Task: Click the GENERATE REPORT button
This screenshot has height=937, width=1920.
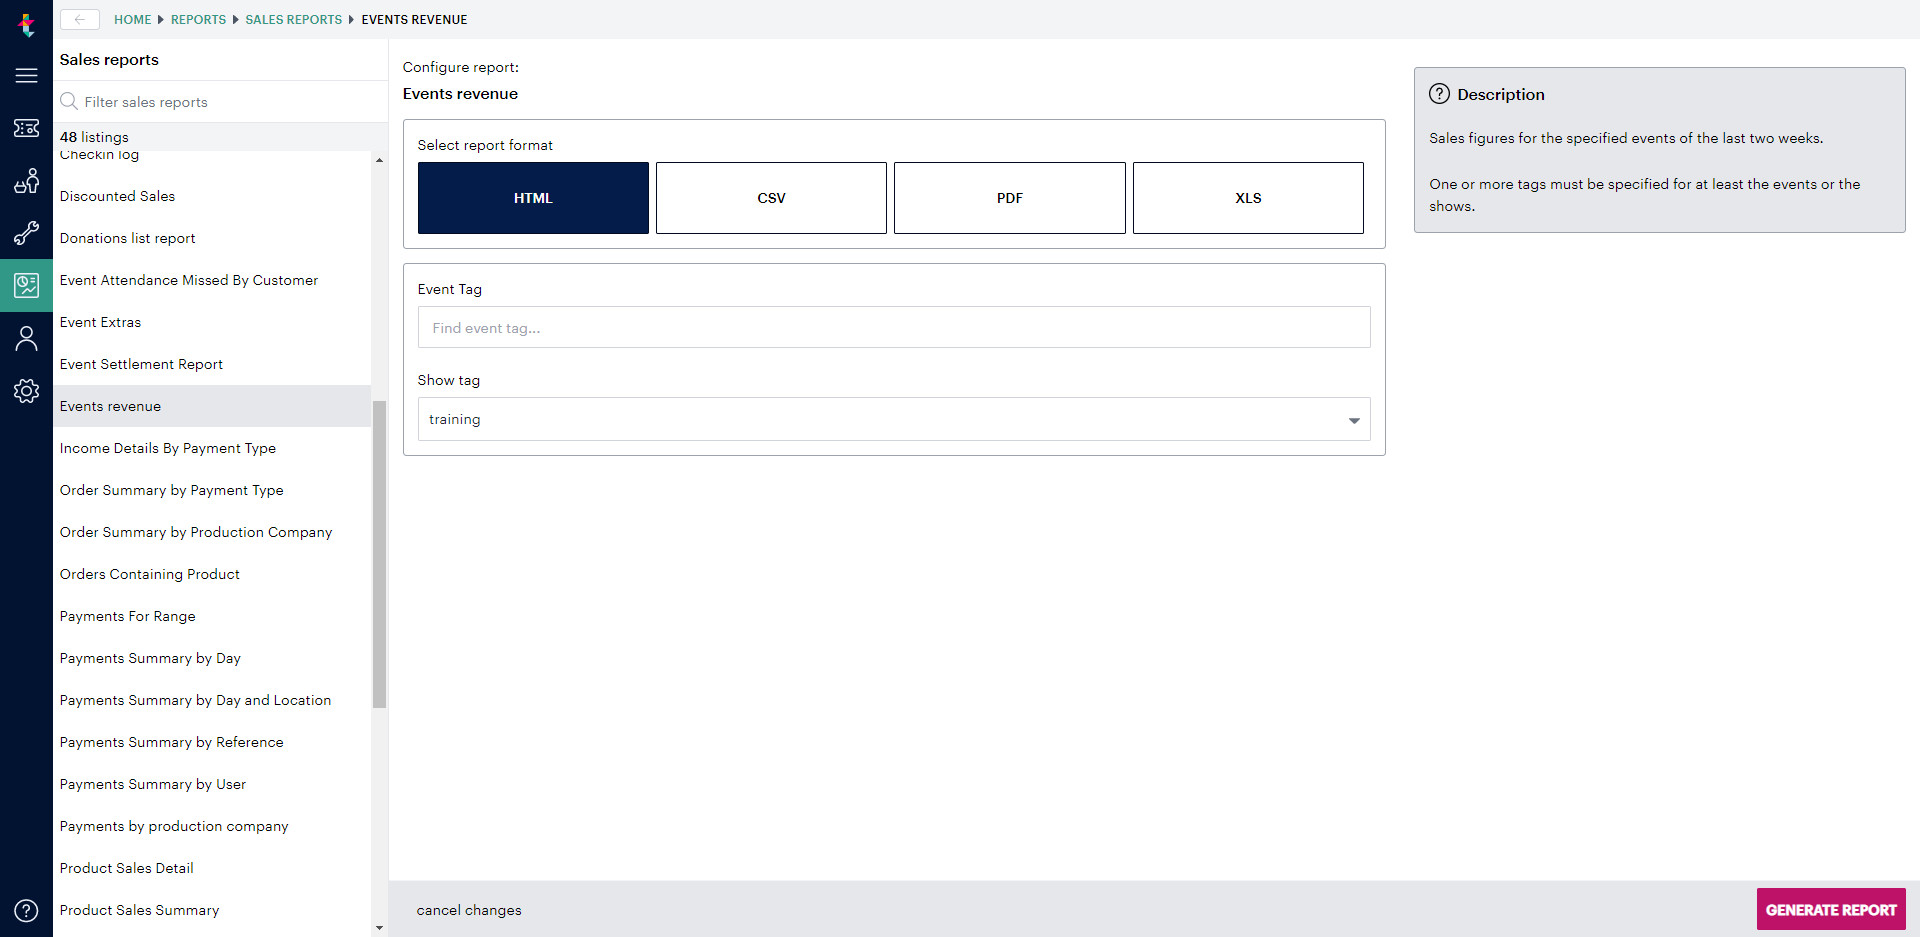Action: point(1830,909)
